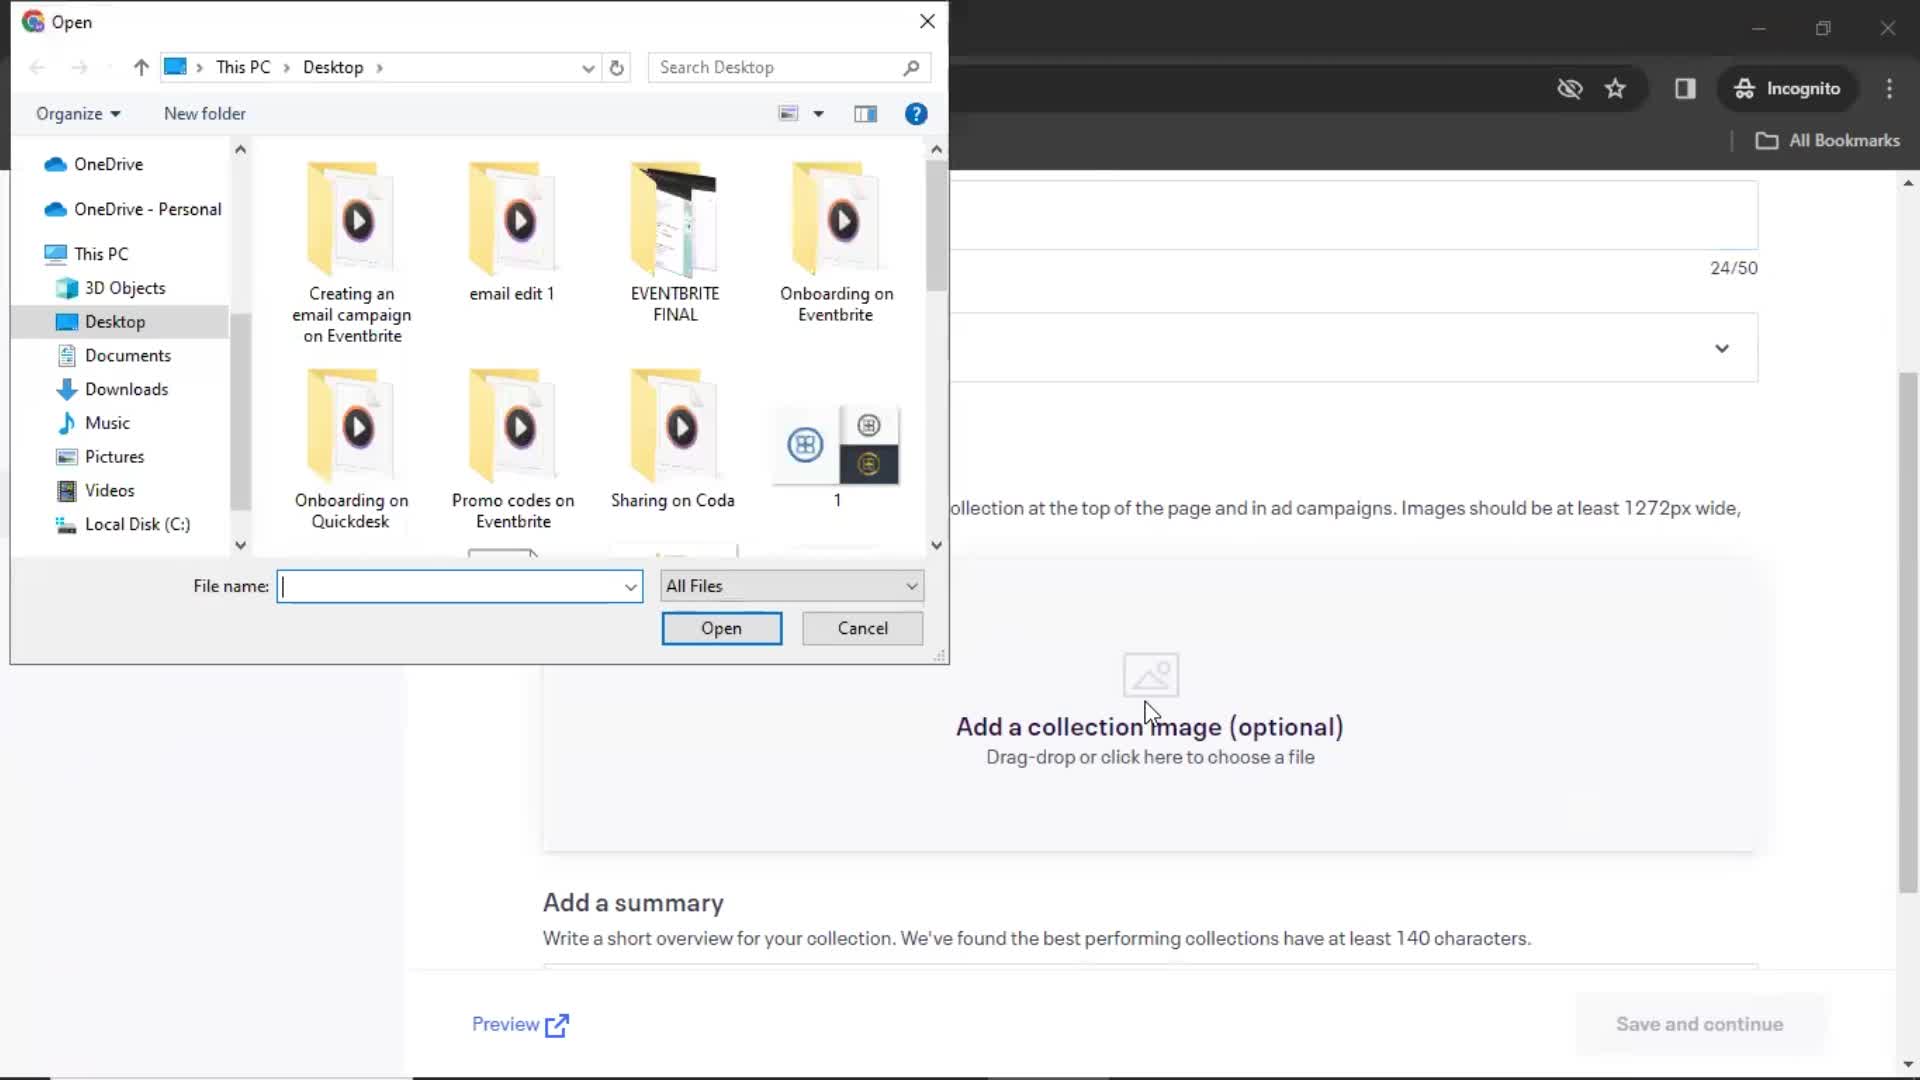Select the EVENTBRITE FINAL folder
Image resolution: width=1920 pixels, height=1080 pixels.
[675, 241]
